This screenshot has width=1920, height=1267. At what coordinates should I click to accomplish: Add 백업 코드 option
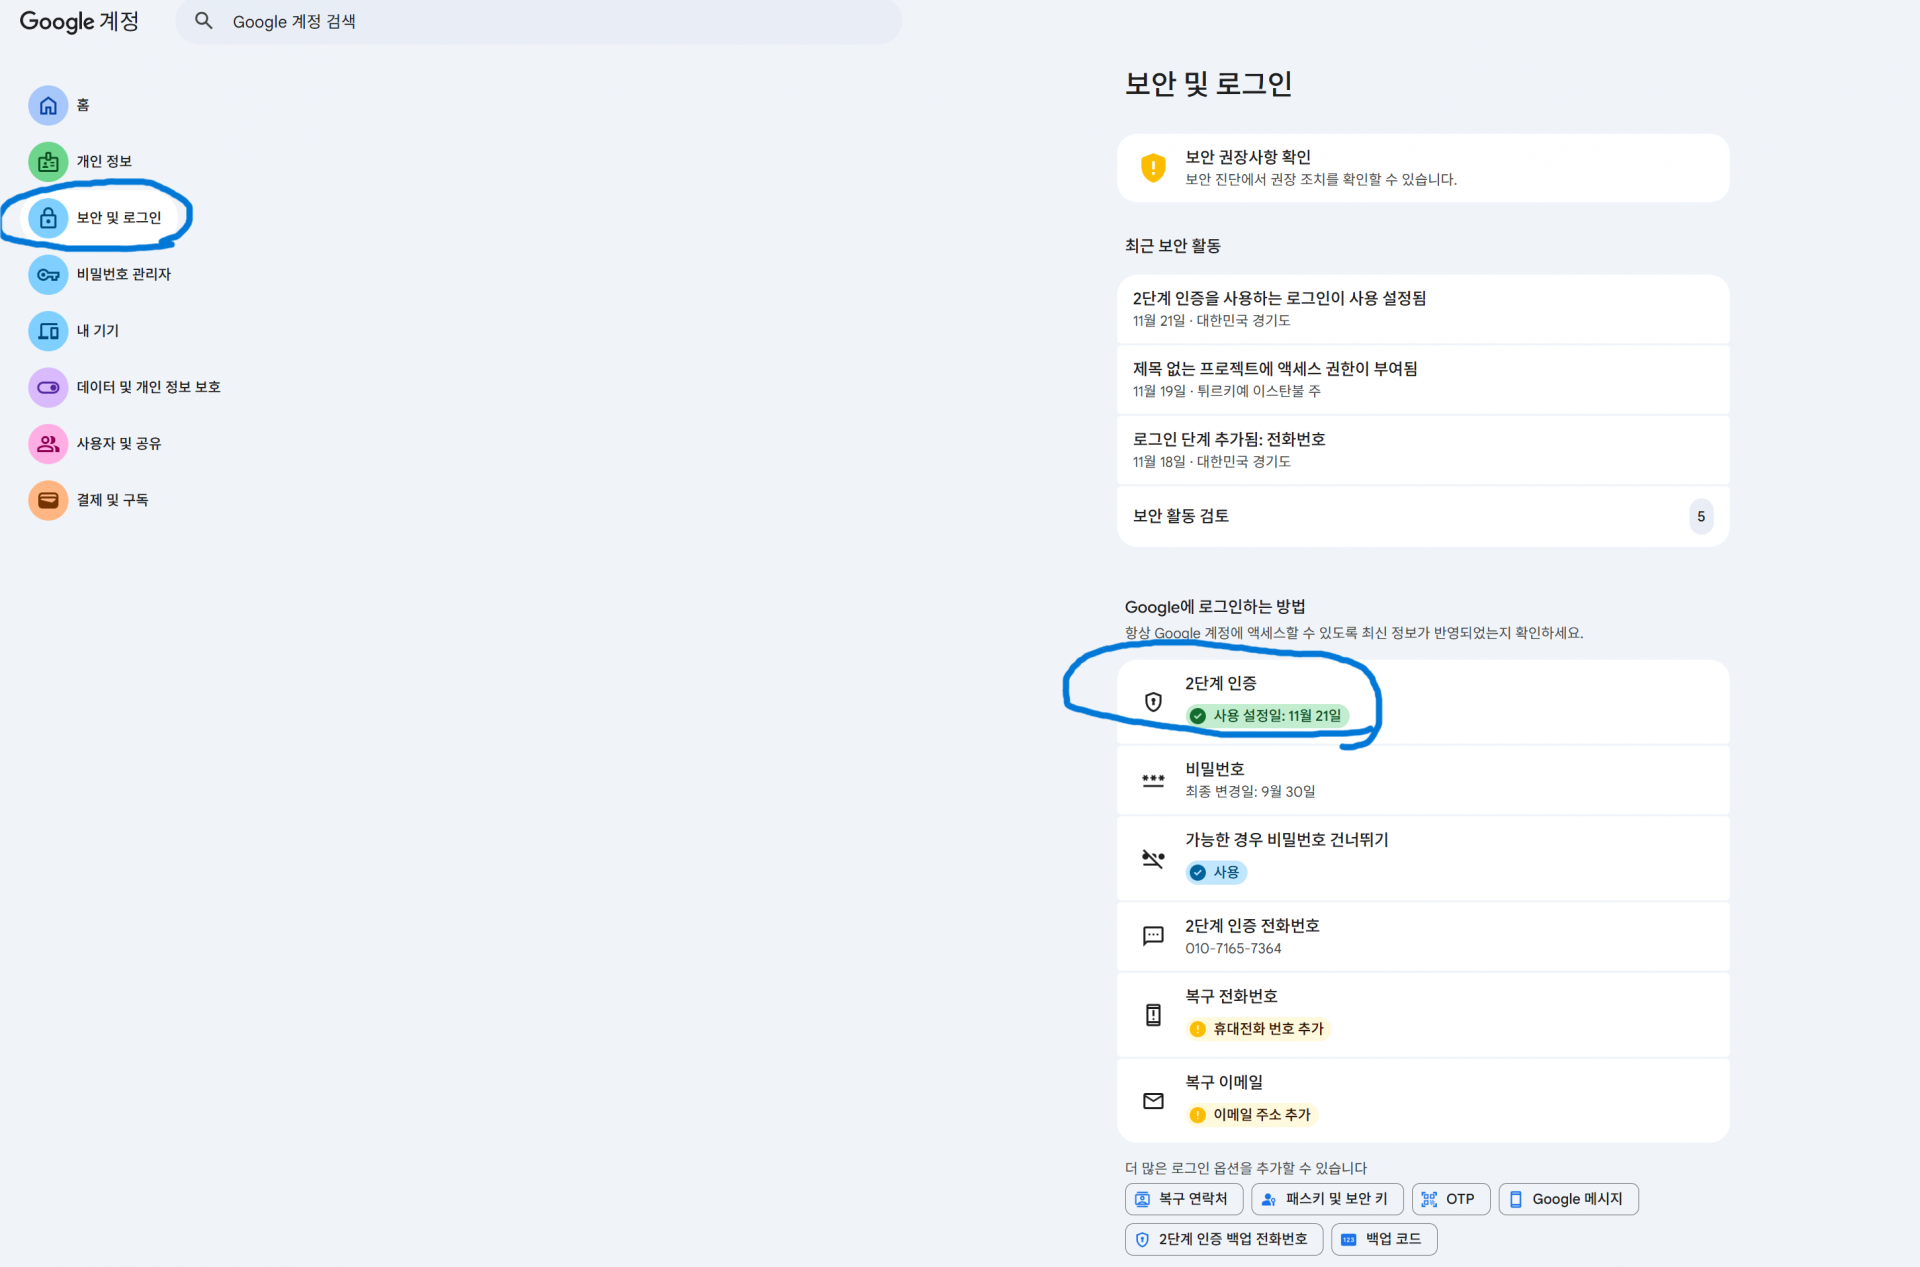click(x=1384, y=1239)
